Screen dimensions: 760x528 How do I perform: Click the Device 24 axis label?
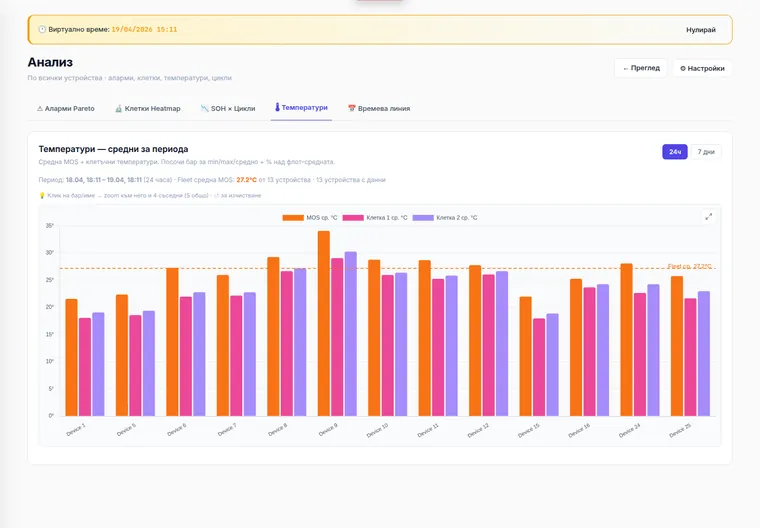629,430
